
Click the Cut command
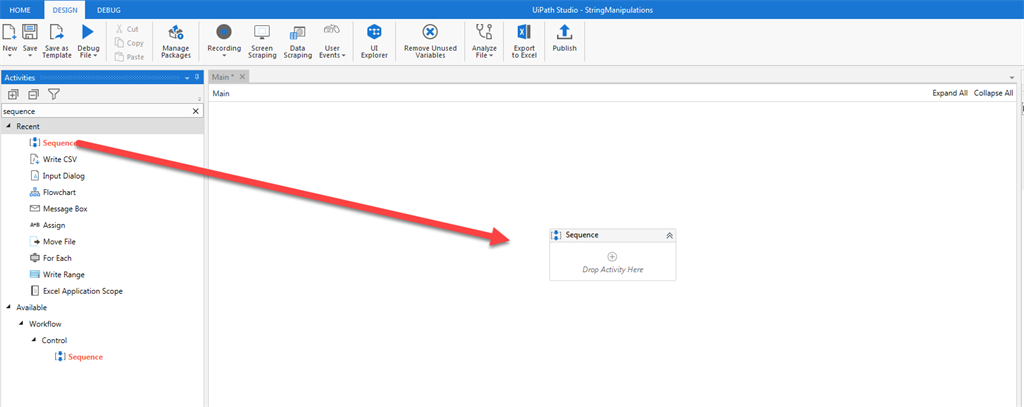click(127, 29)
